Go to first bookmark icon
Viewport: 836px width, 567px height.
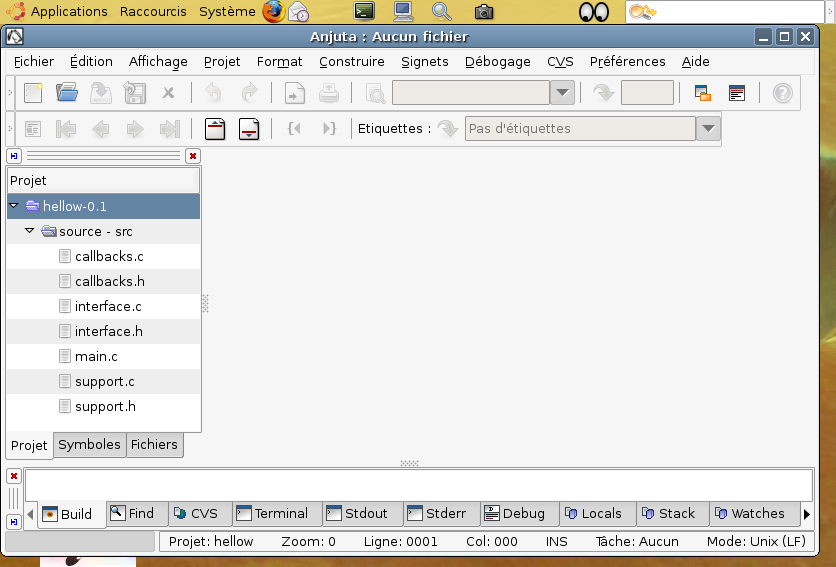click(x=66, y=129)
